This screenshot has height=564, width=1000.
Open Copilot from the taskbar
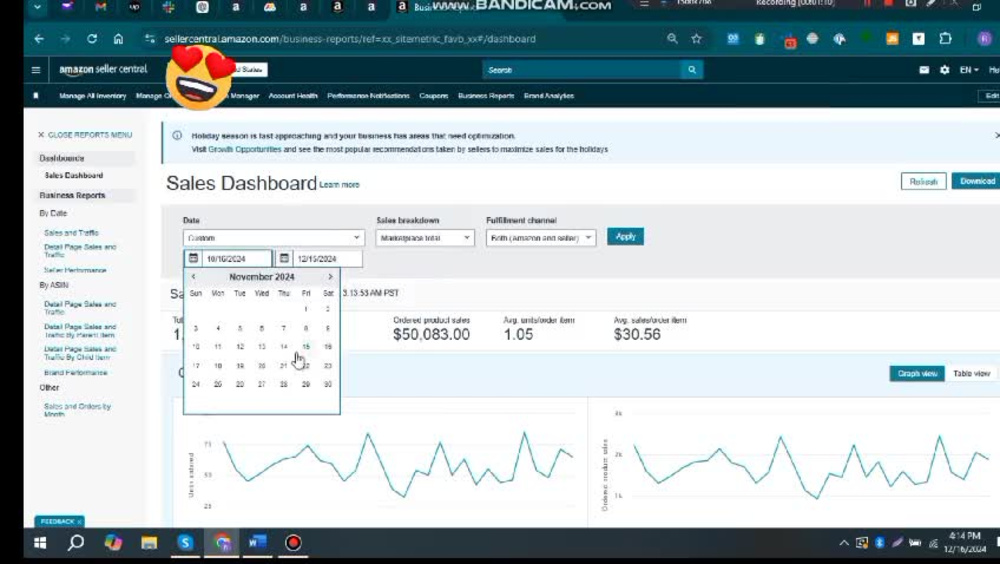(113, 542)
